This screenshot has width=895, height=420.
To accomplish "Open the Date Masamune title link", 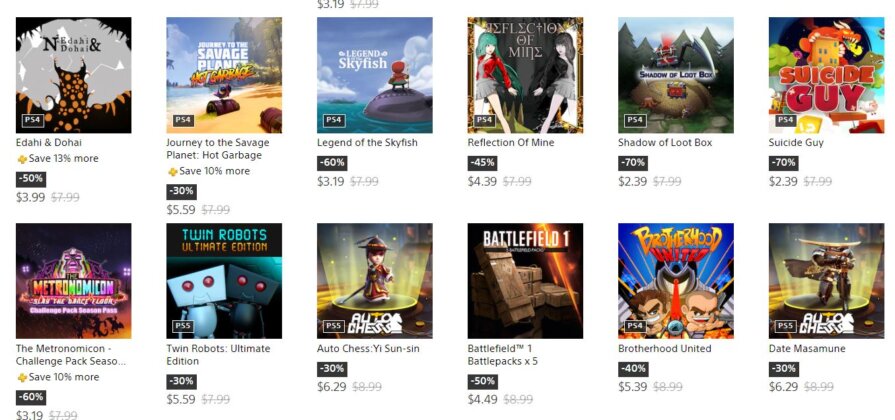I will point(807,349).
